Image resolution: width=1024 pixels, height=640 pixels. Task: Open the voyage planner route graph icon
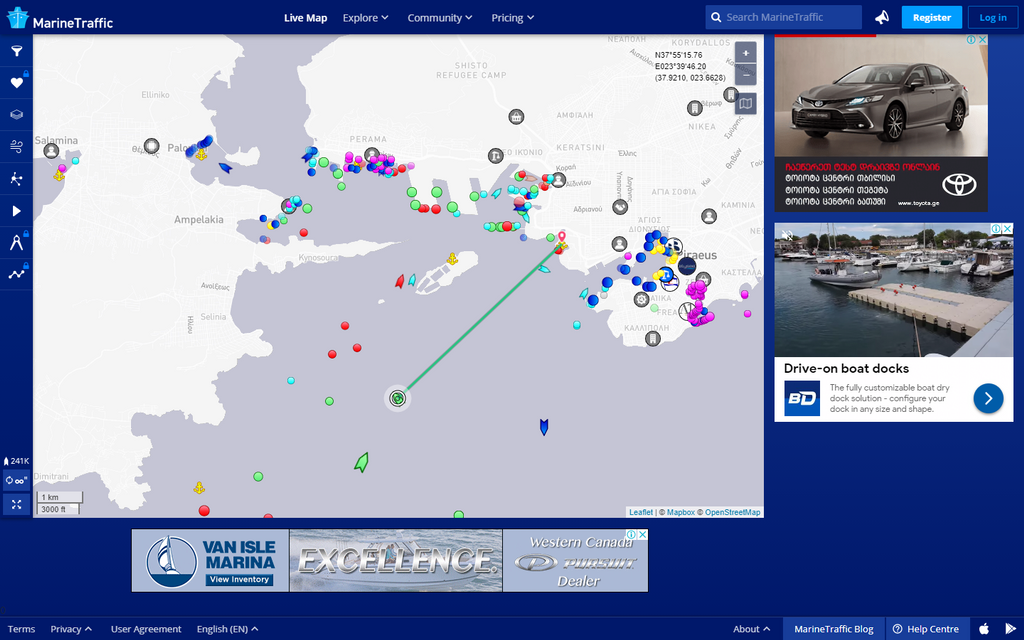point(16,274)
